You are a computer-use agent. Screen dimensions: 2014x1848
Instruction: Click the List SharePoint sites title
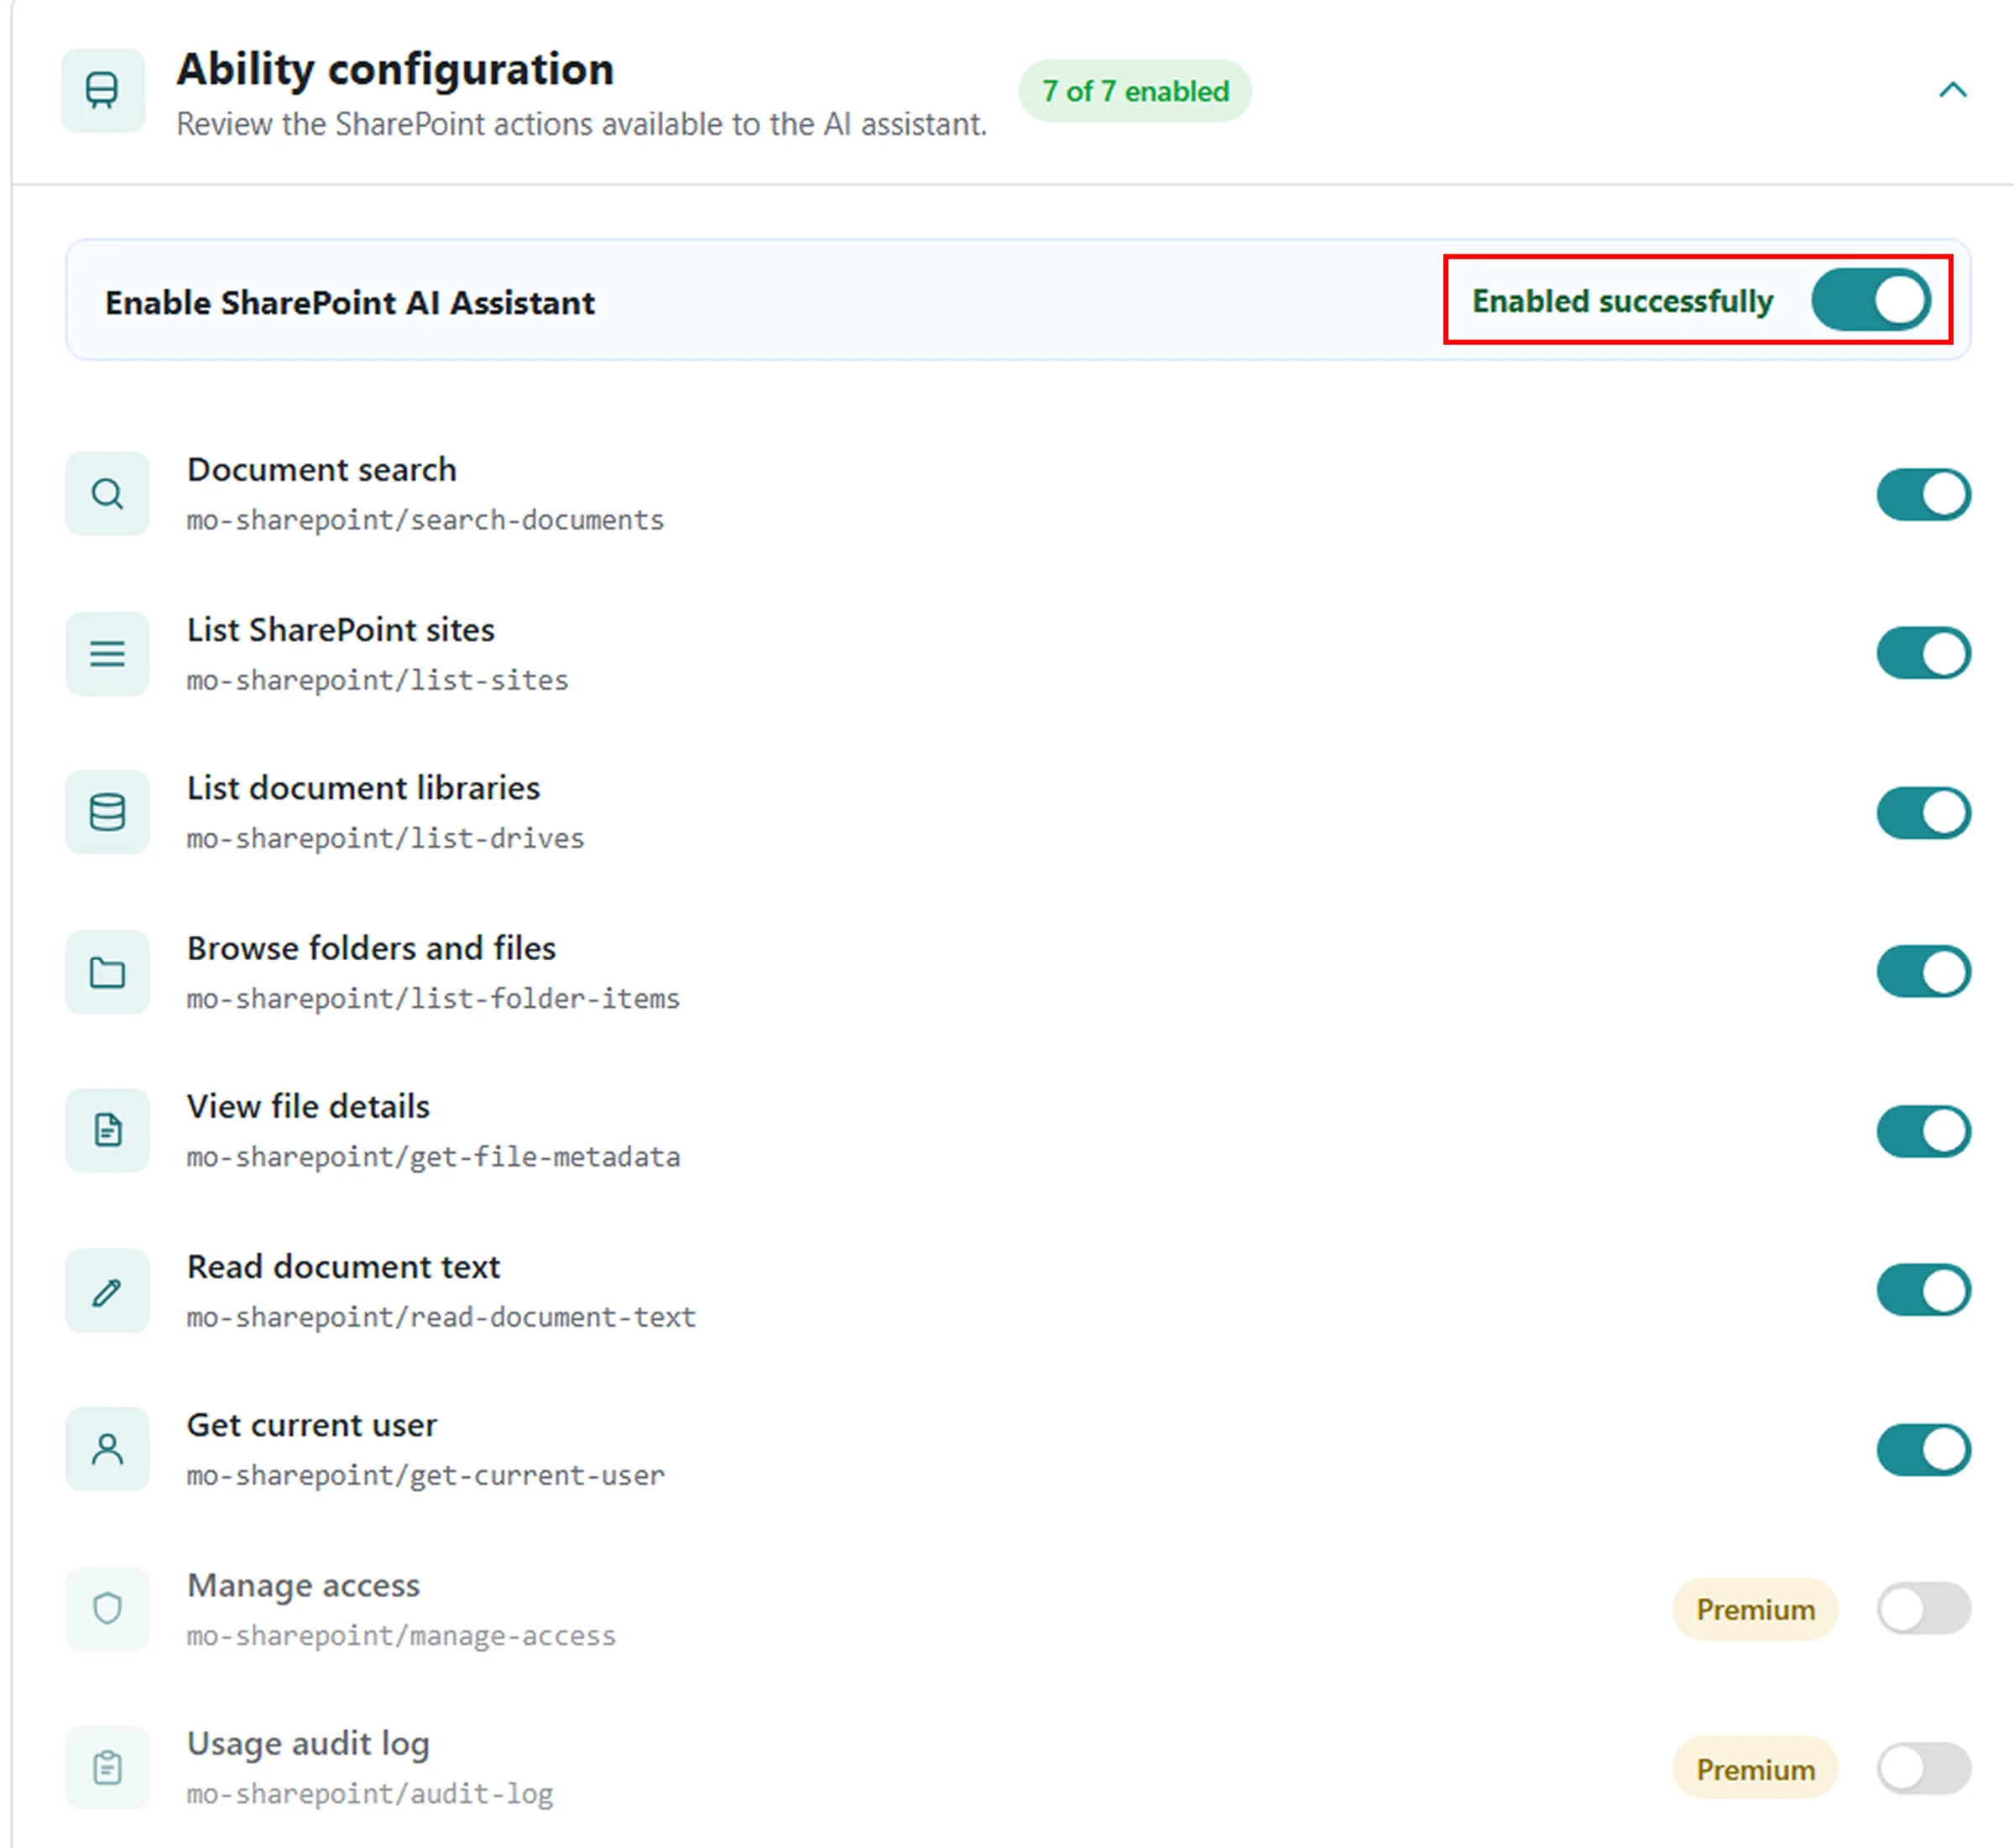click(340, 630)
